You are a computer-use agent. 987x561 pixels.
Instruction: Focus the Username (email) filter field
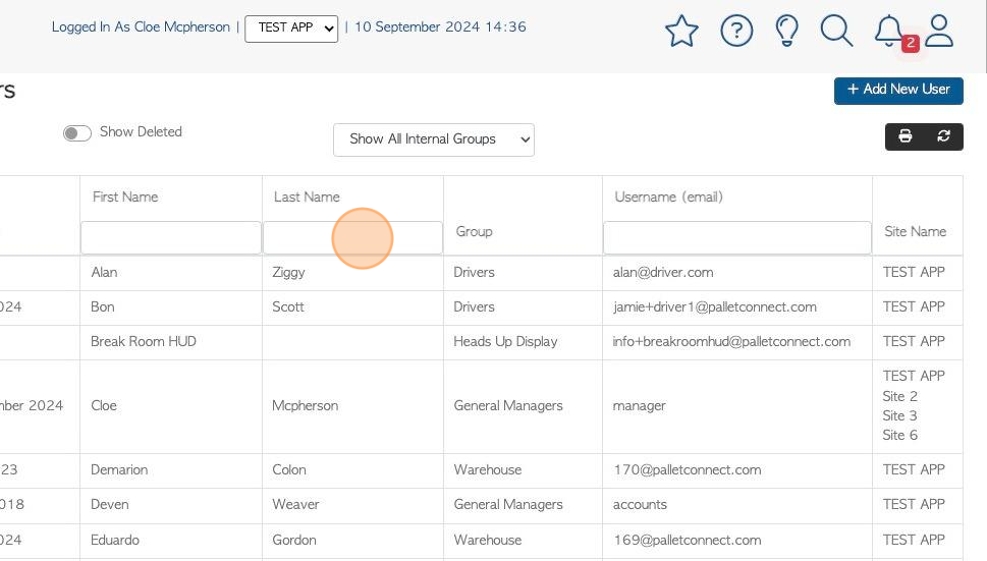[737, 237]
